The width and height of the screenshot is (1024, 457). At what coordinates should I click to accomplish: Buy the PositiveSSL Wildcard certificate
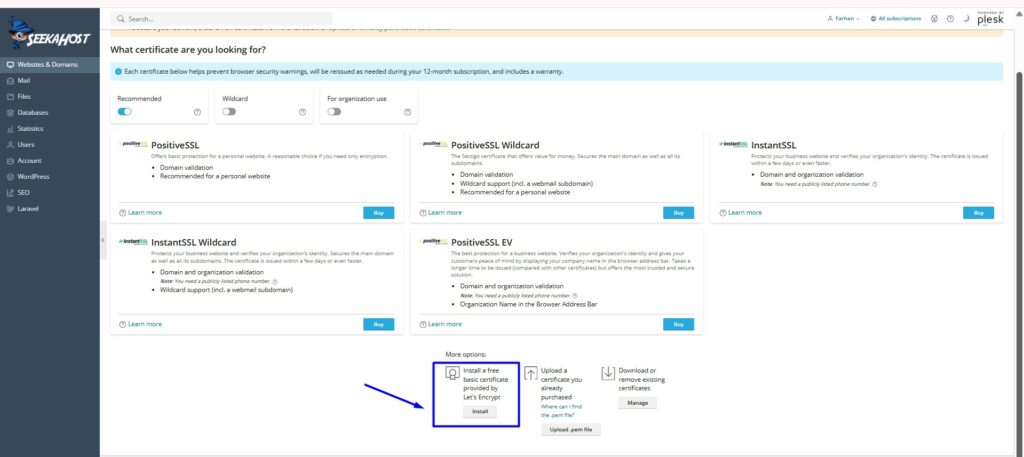[x=679, y=213]
